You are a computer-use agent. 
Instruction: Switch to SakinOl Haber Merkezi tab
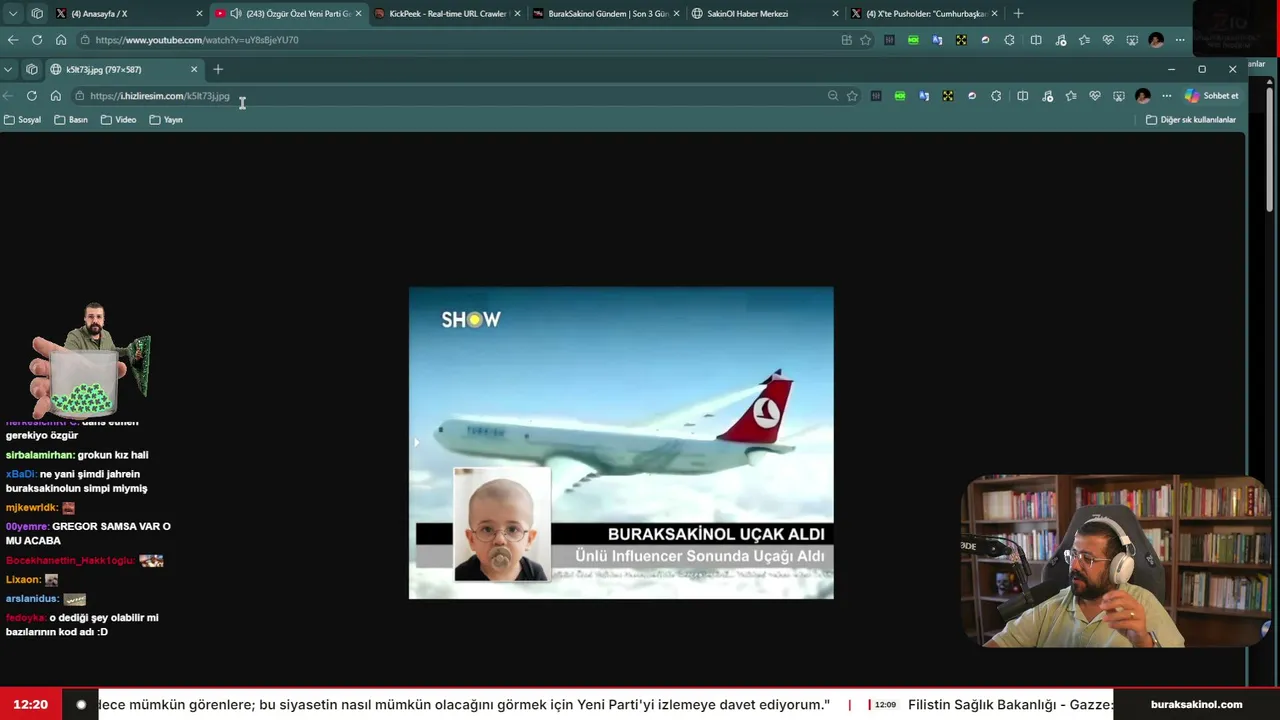pos(765,14)
